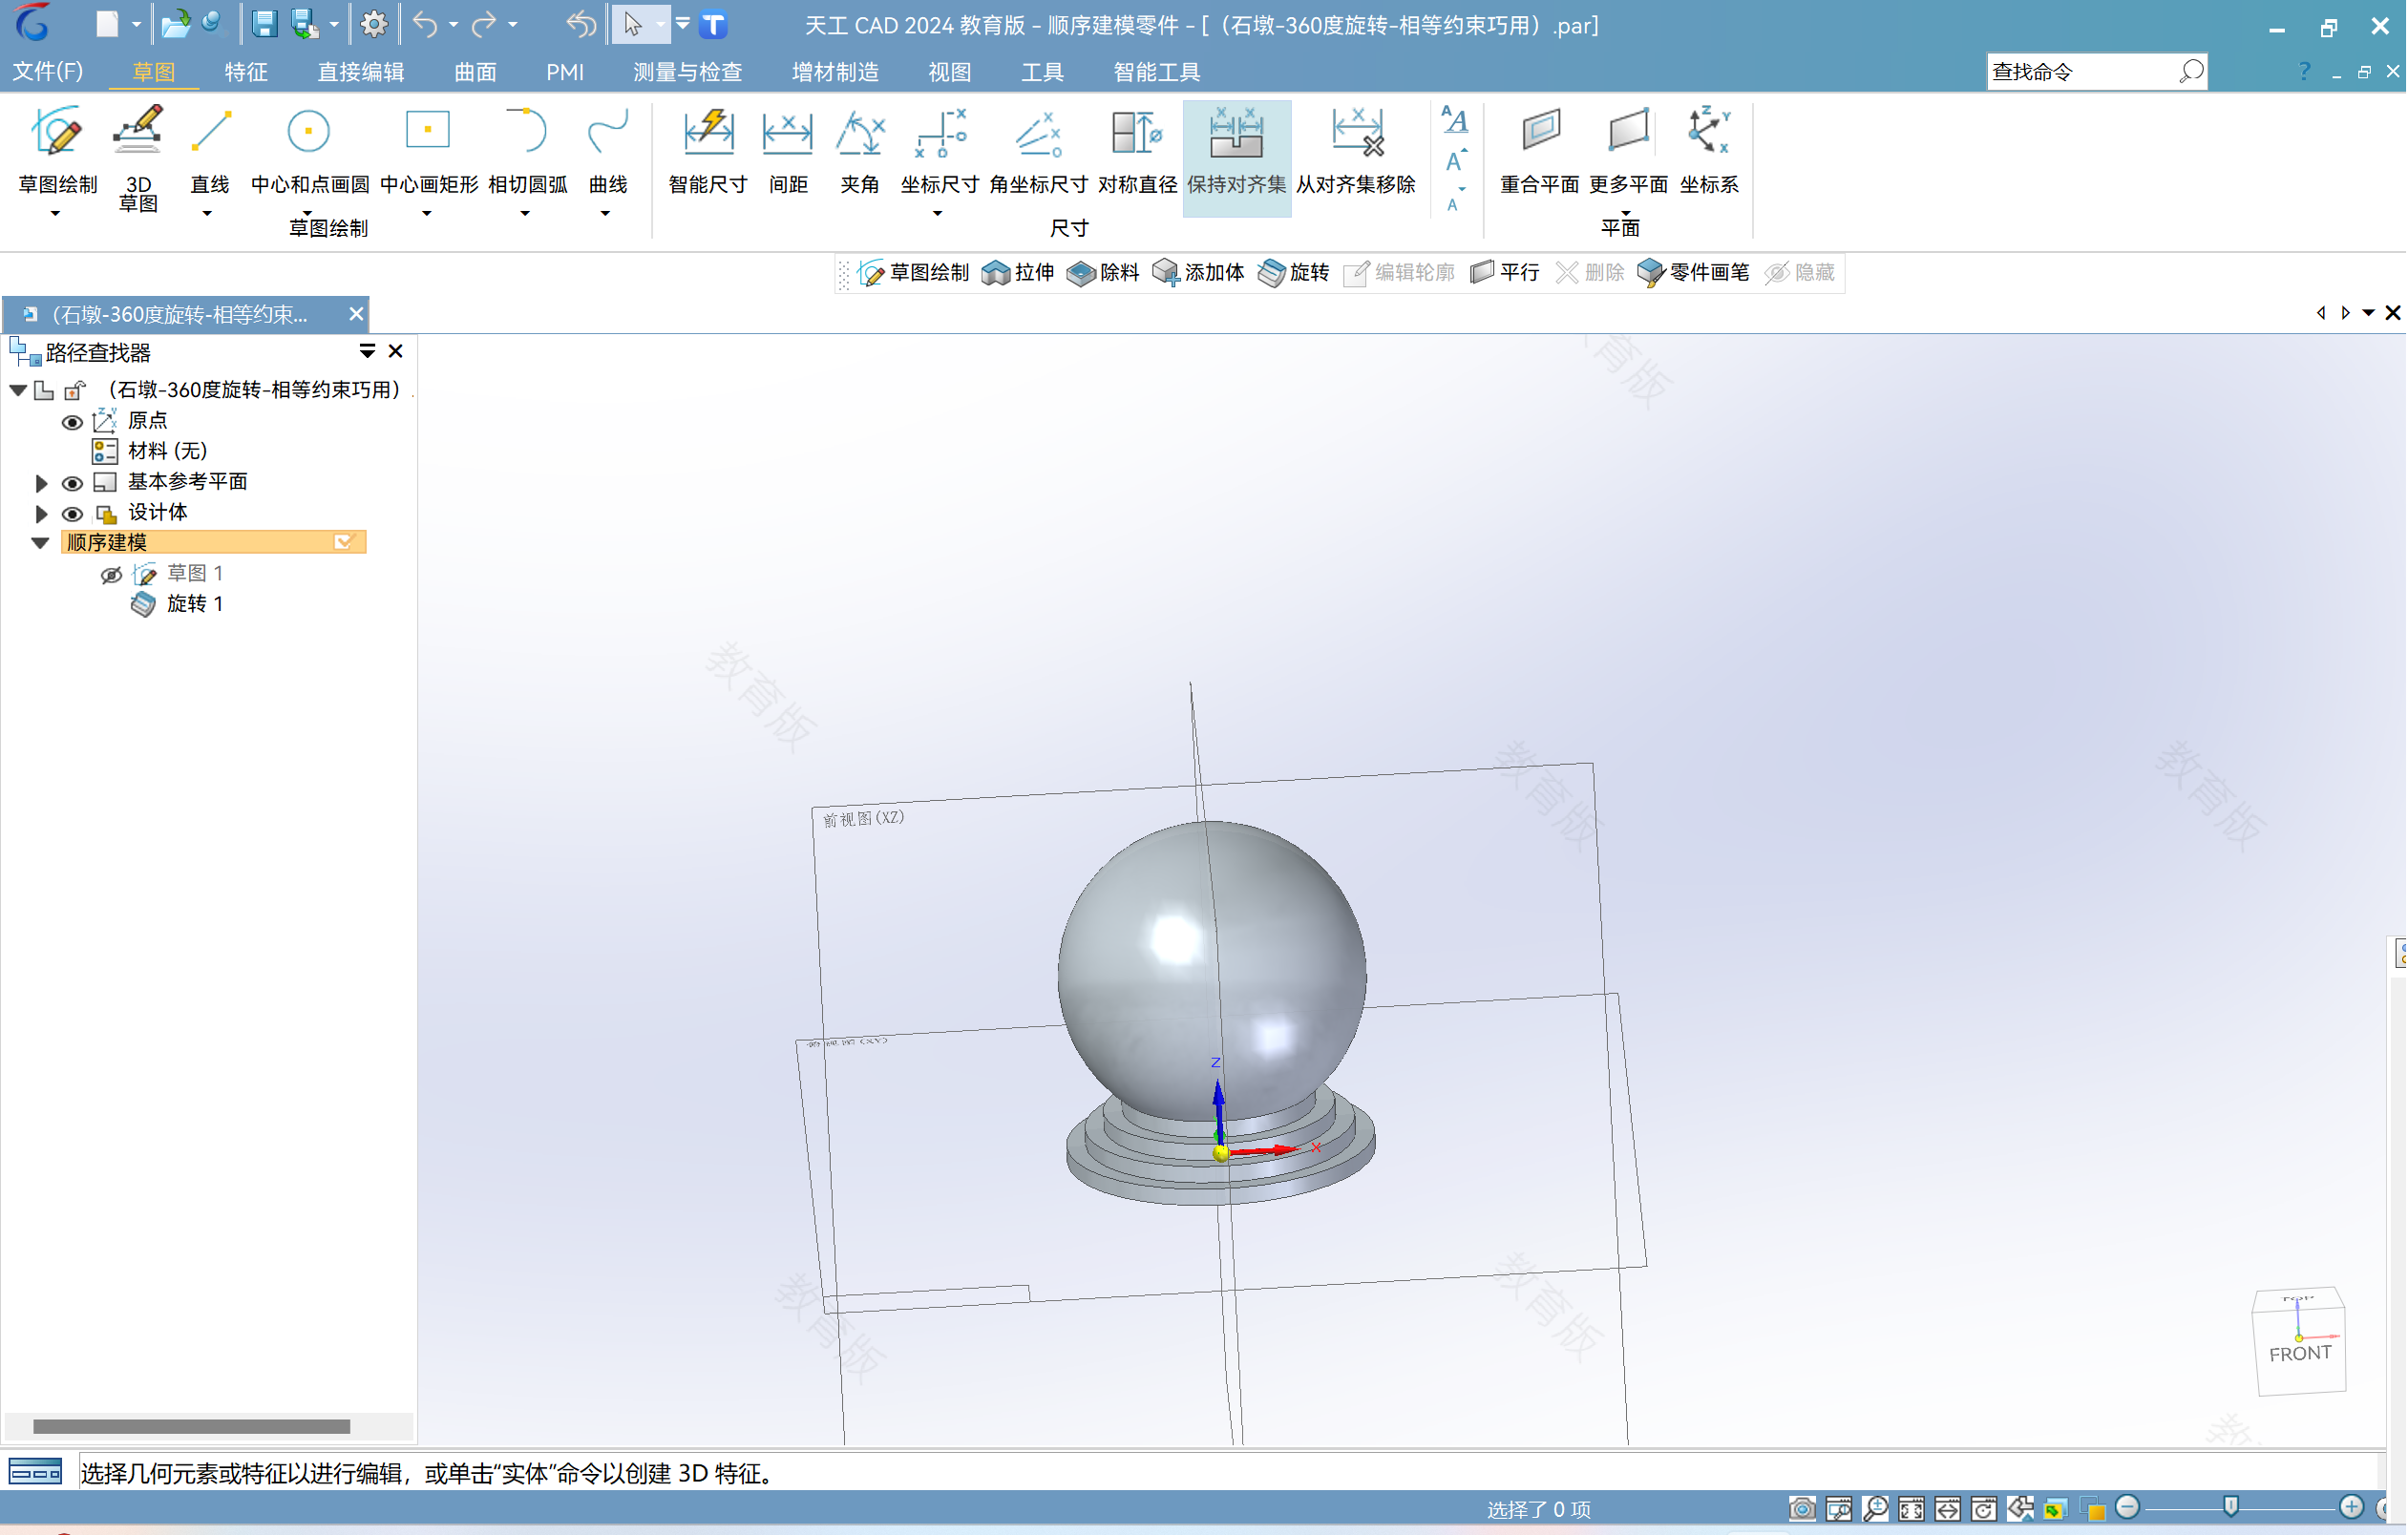Select the 相切圆弧 arc tool
The width and height of the screenshot is (2408, 1535).
527,150
